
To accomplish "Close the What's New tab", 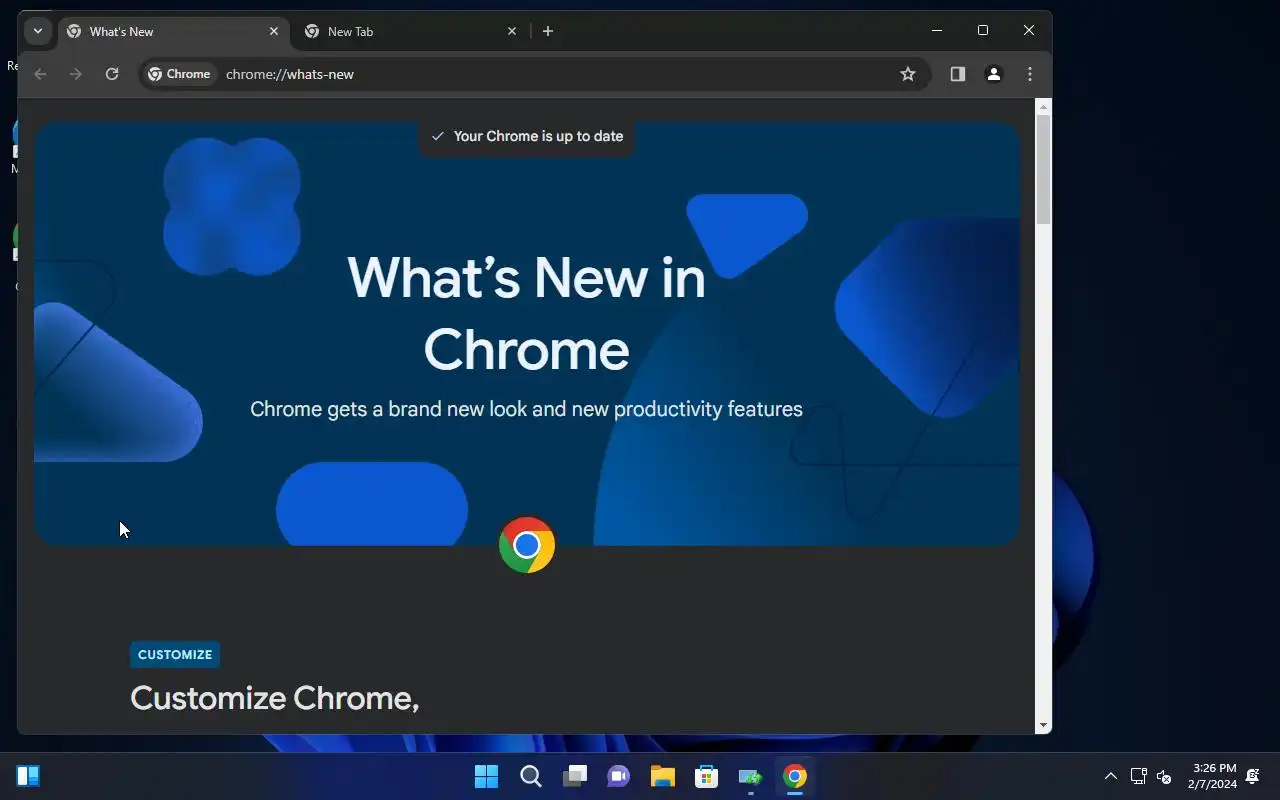I will point(274,31).
